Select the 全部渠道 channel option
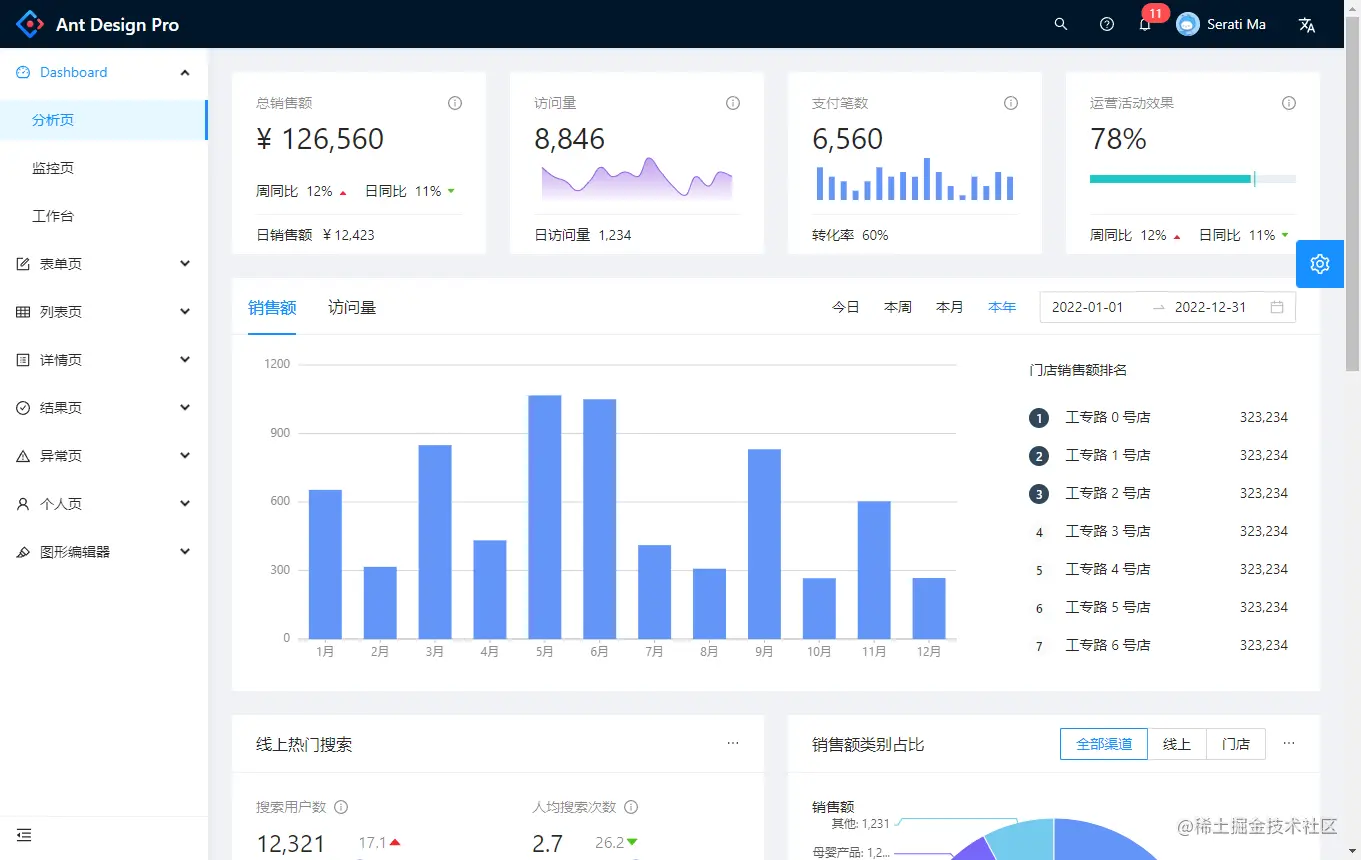The height and width of the screenshot is (860, 1361). point(1104,744)
